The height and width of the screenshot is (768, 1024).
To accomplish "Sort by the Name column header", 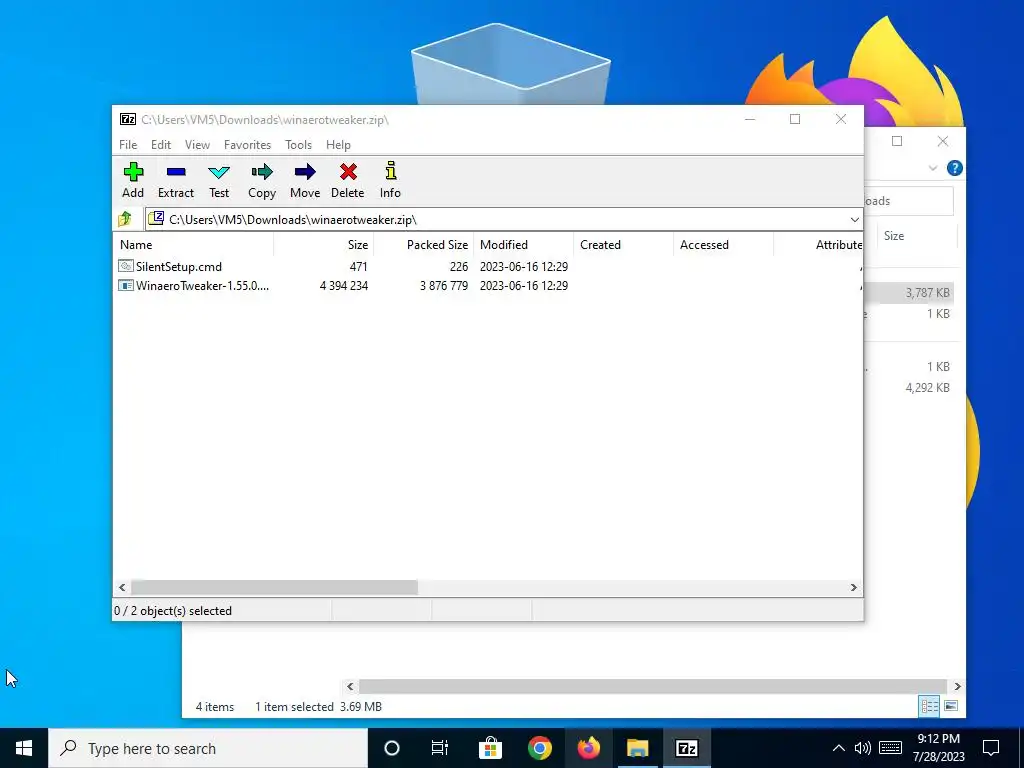I will 193,245.
